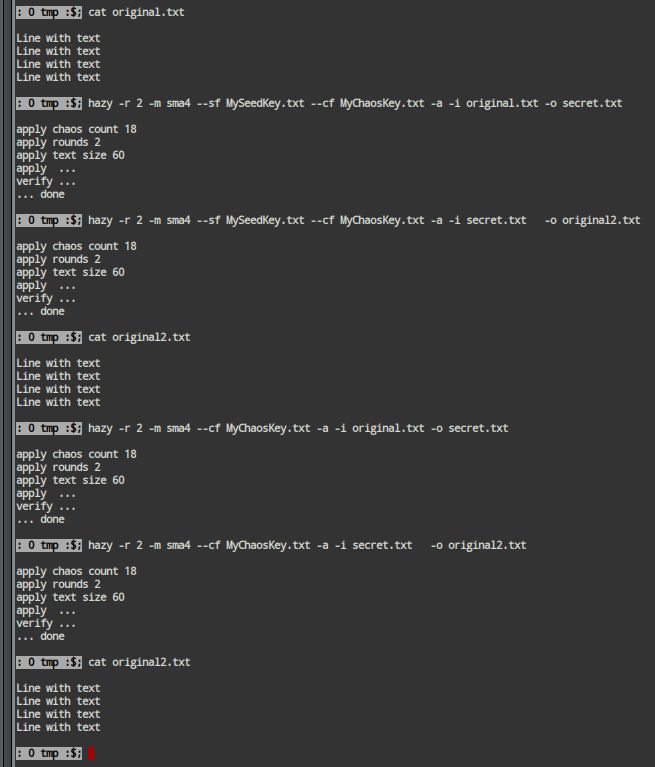The height and width of the screenshot is (767, 655).
Task: Click 'secret.txt' ending the first hazy command
Action: click(592, 103)
